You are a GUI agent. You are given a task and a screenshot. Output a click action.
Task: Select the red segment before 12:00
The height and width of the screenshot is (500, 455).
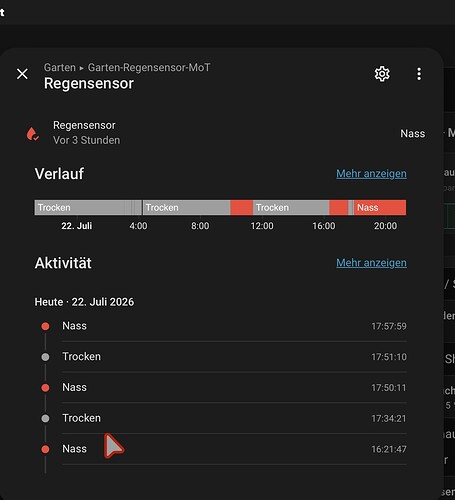(241, 207)
